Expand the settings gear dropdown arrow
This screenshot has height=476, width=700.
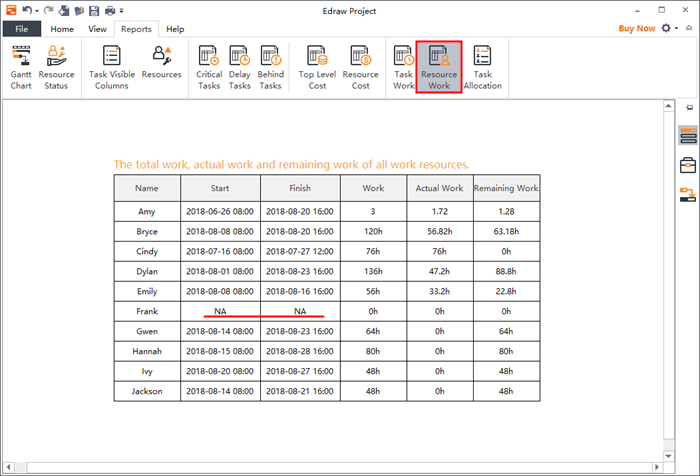click(x=676, y=28)
